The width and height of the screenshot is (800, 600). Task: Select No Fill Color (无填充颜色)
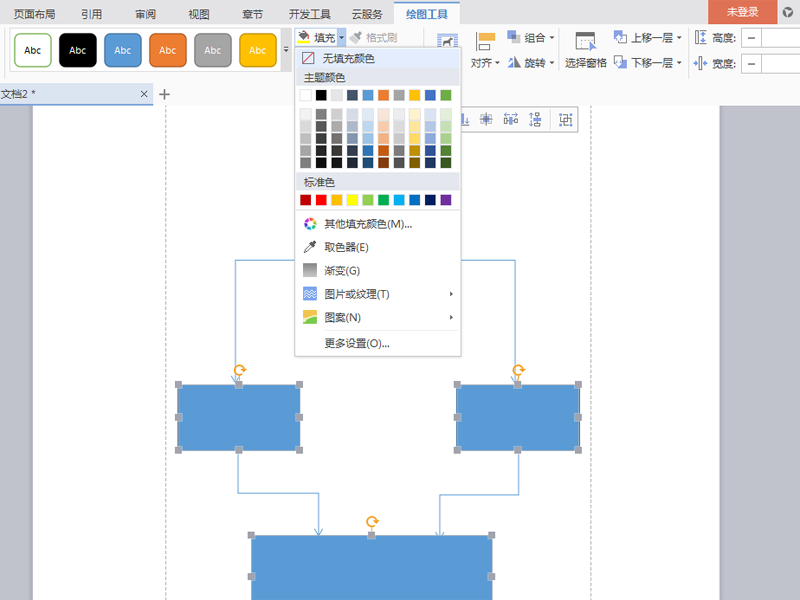click(x=348, y=59)
